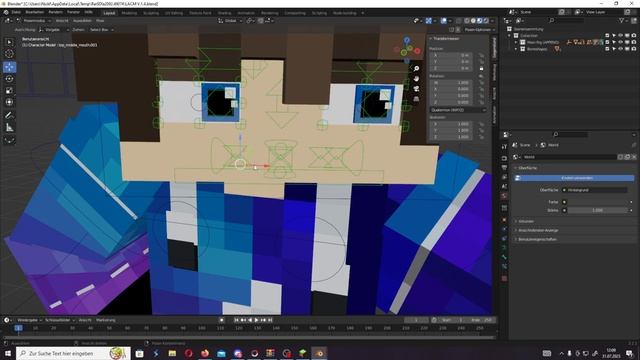Select the Rotate tool
640x360 pixels.
click(9, 79)
